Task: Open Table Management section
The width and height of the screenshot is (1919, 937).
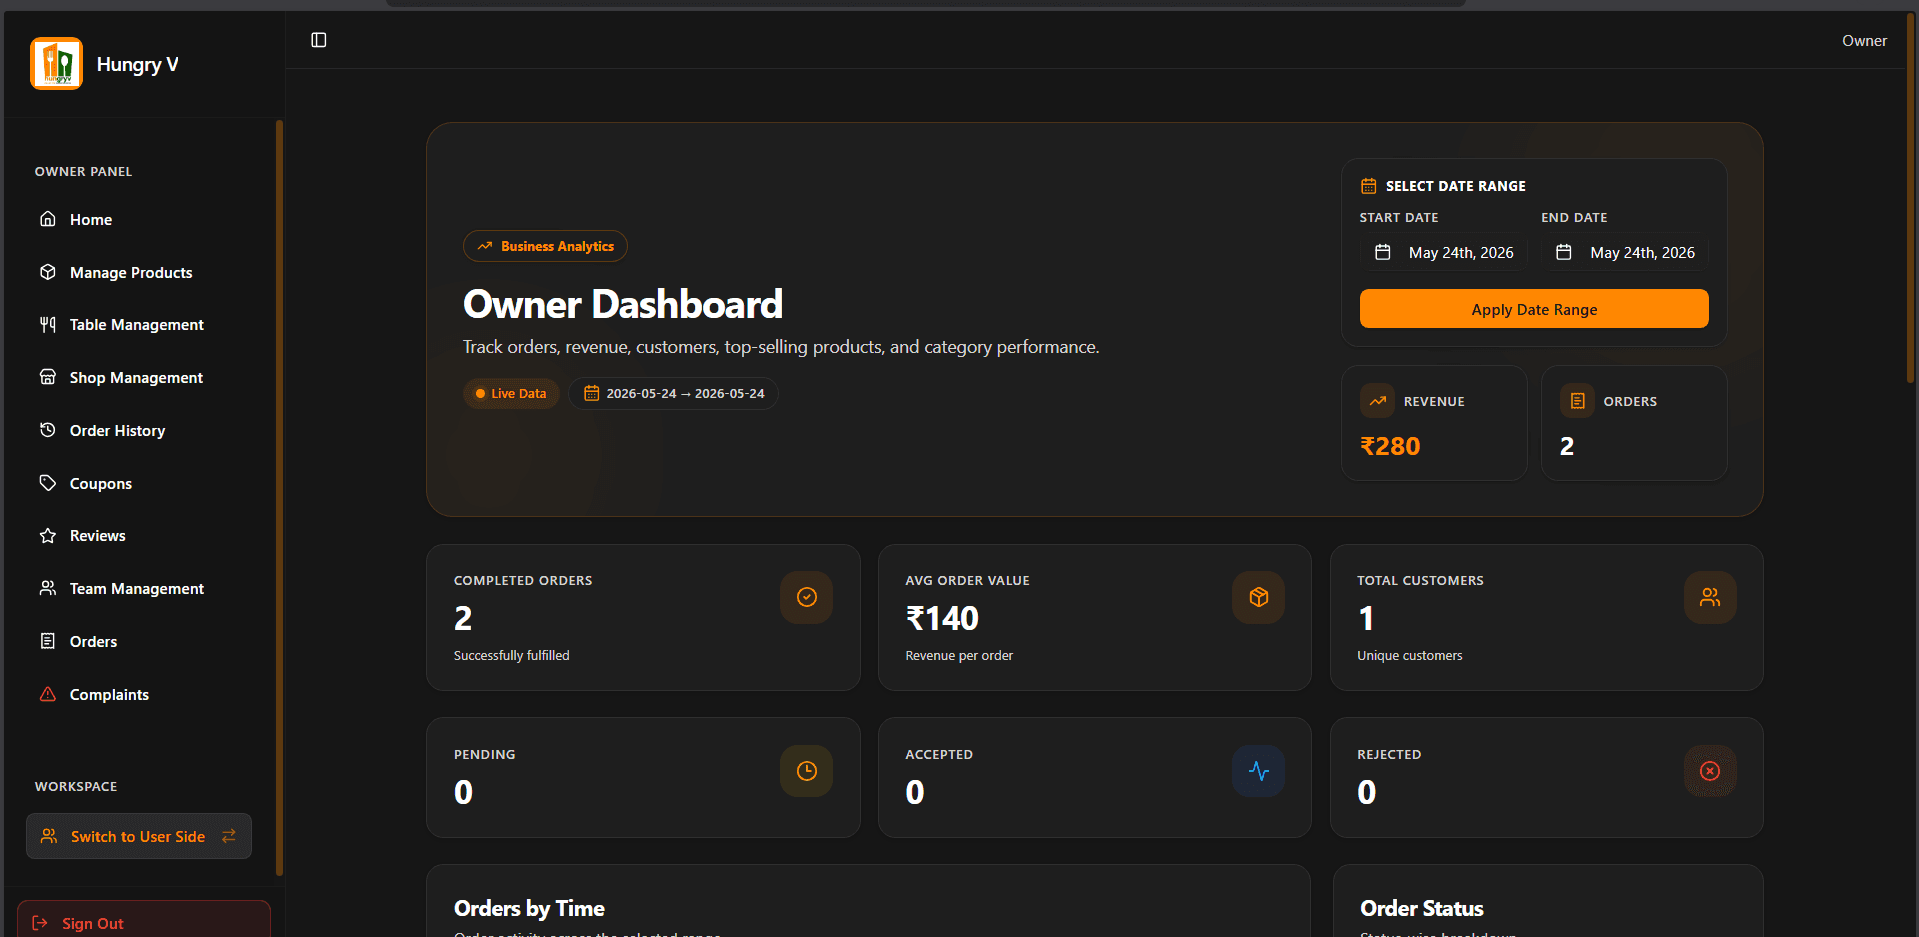Action: [x=139, y=324]
